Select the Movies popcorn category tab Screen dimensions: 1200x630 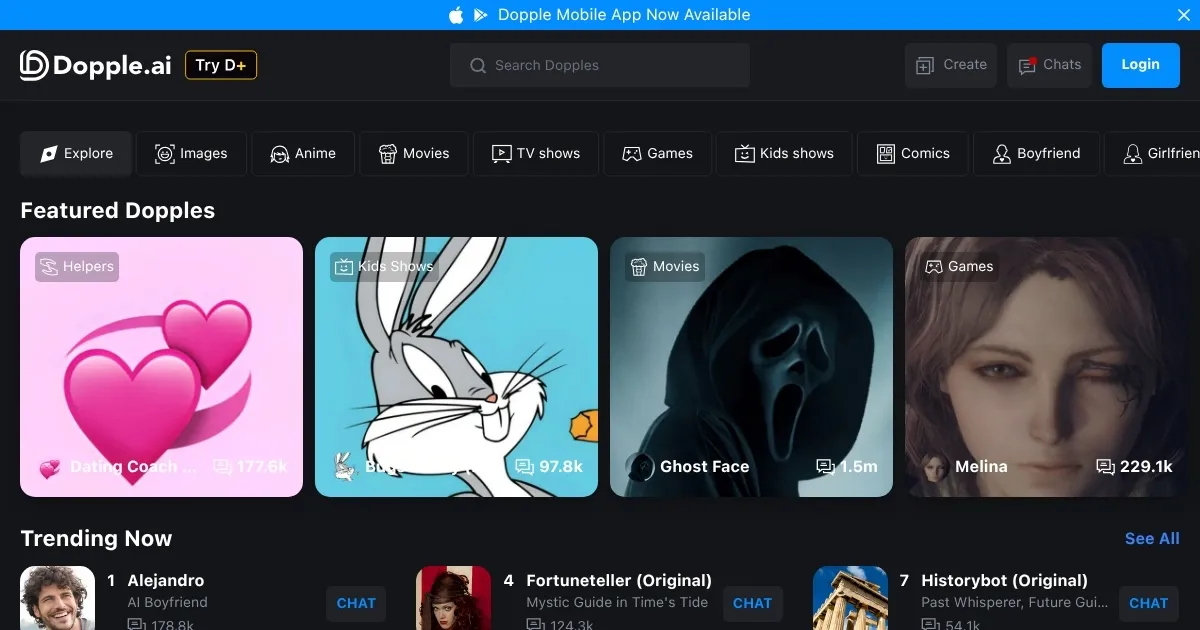click(413, 153)
